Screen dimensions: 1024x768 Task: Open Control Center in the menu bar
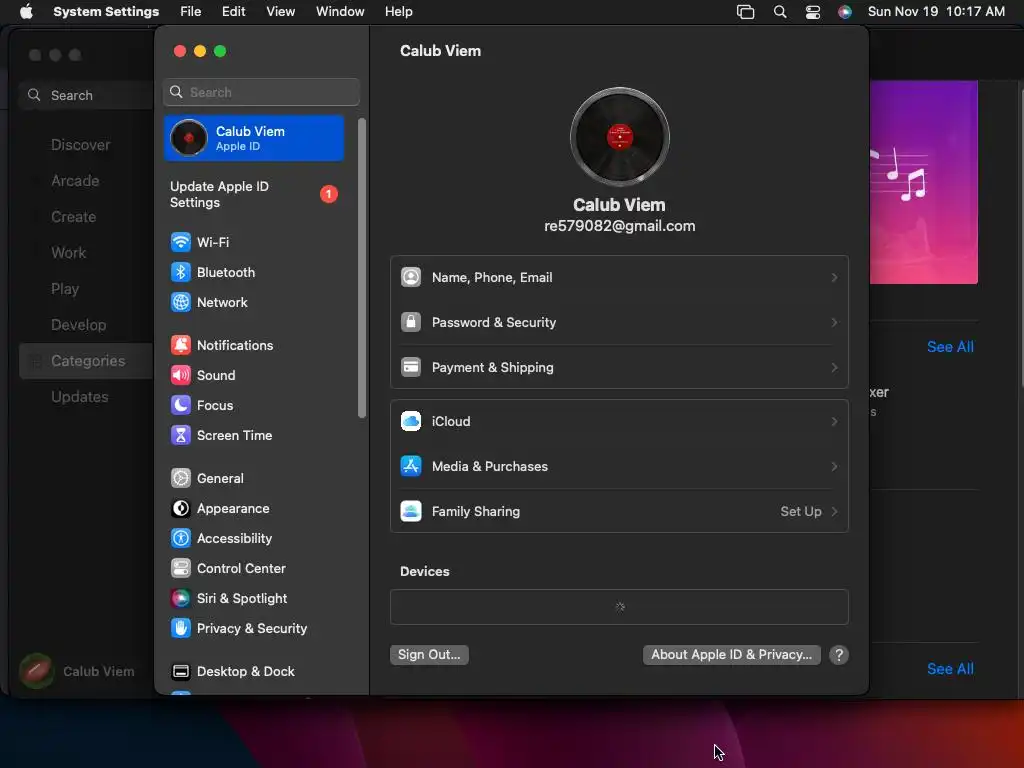pos(812,12)
